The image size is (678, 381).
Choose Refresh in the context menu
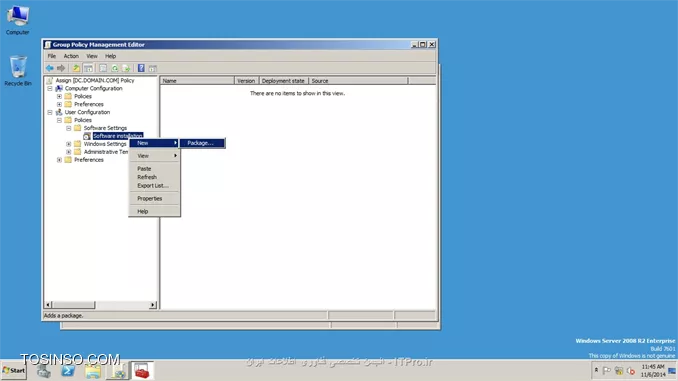155,177
